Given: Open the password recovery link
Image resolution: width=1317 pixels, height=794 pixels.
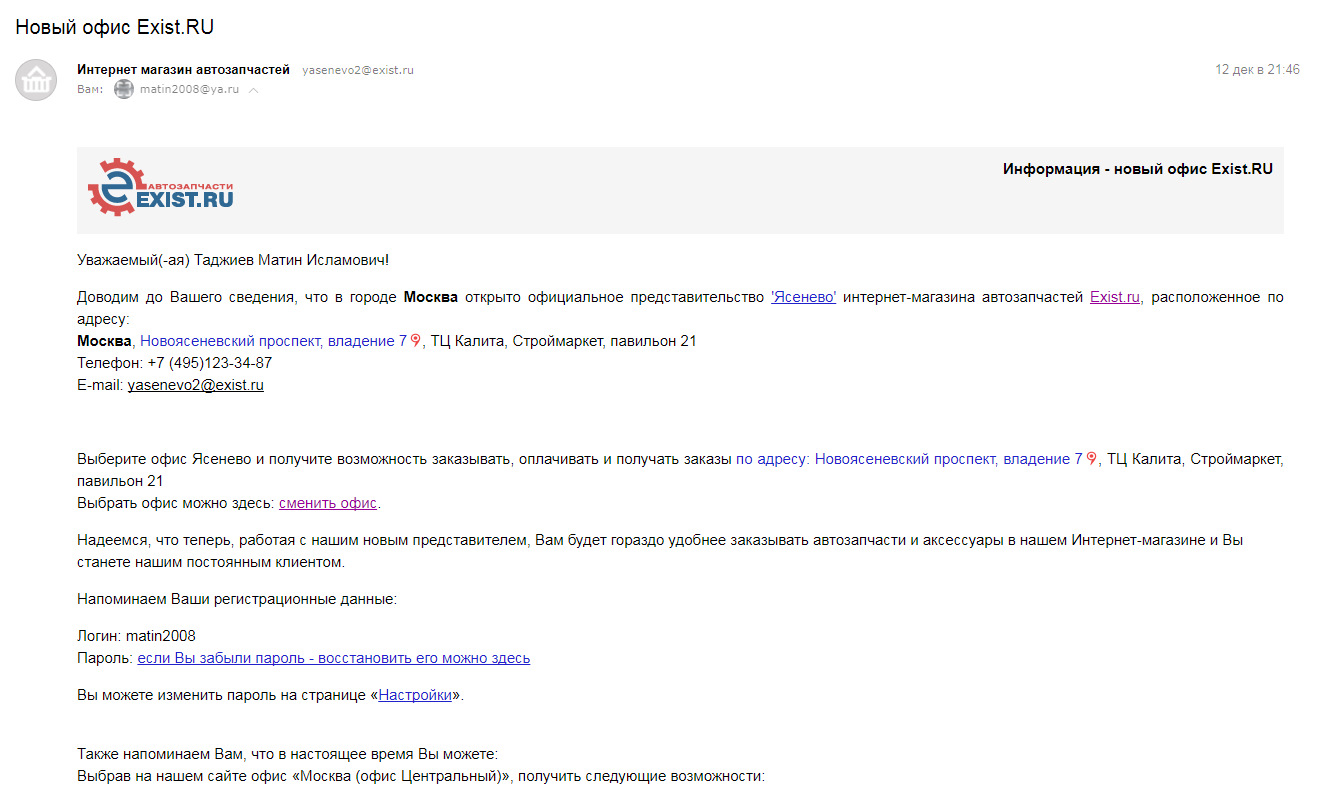Looking at the screenshot, I should (333, 658).
